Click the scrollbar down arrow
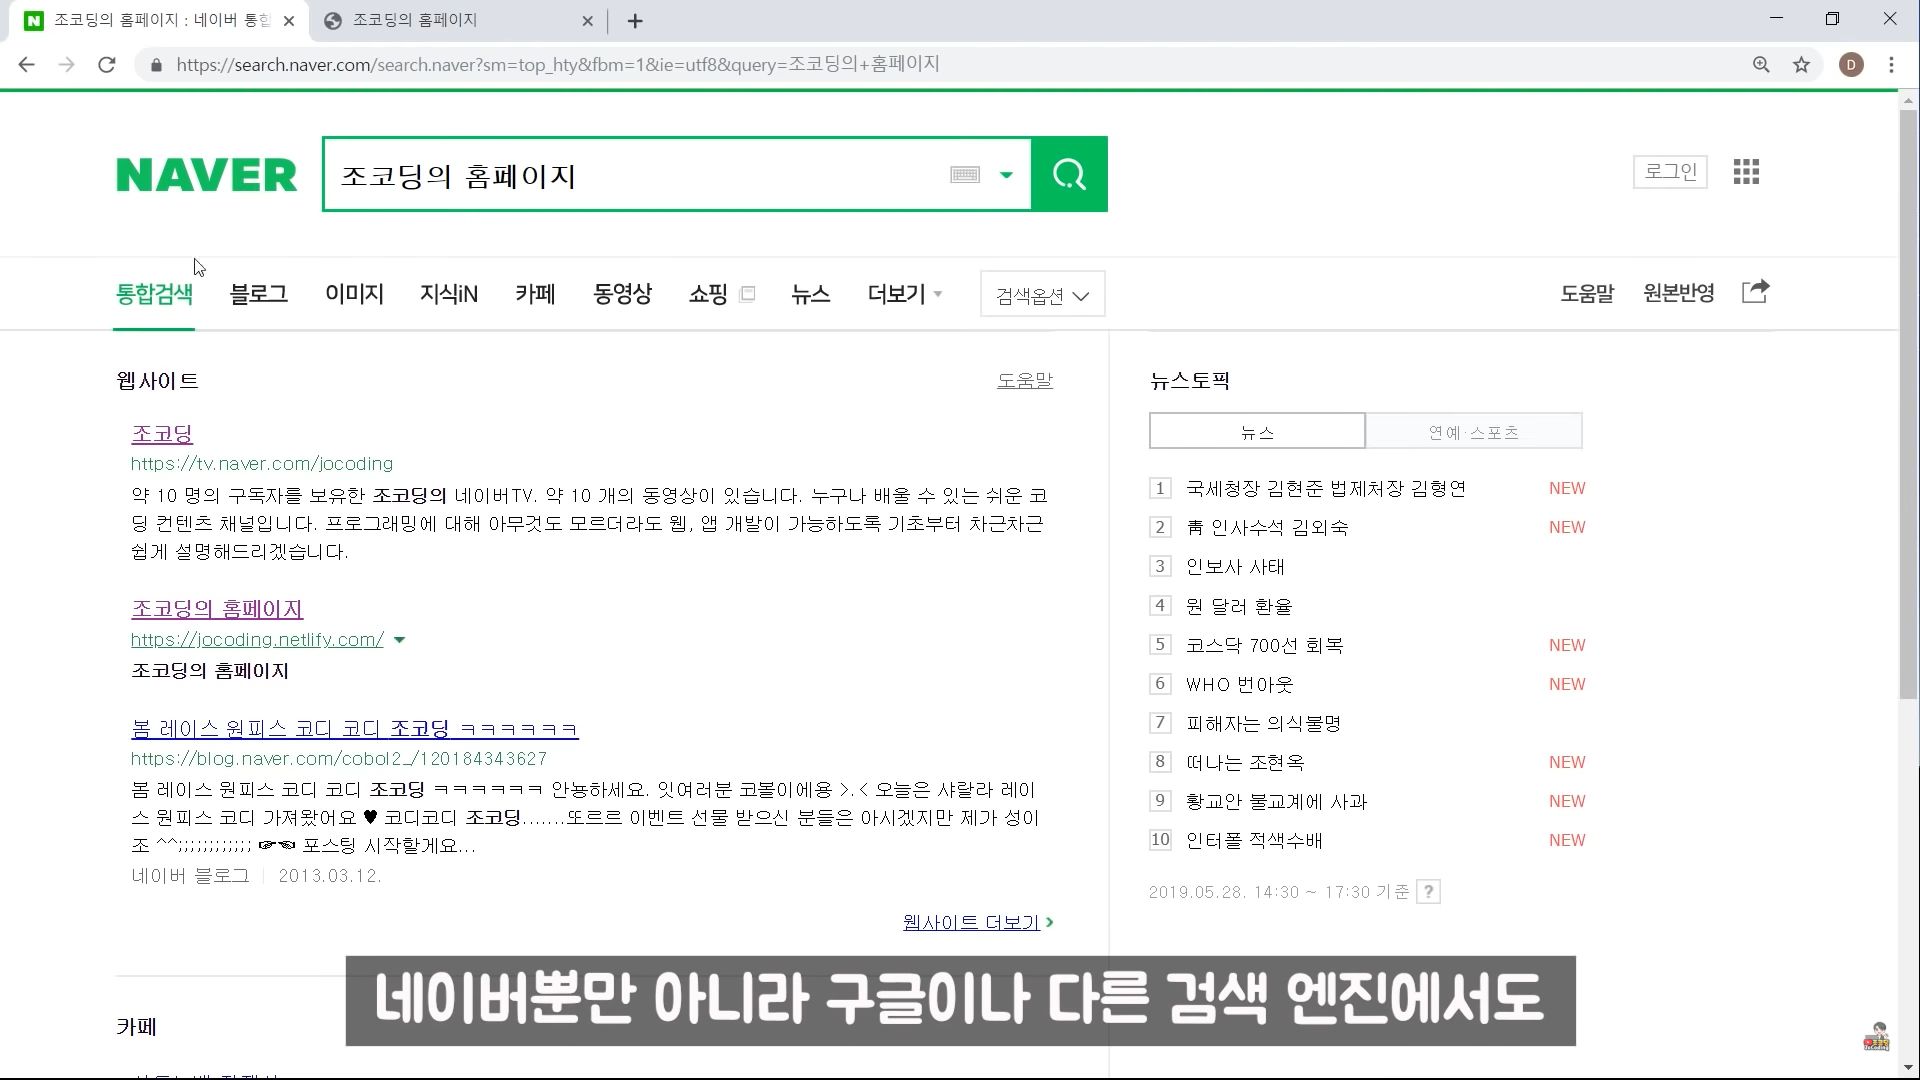 [1908, 1068]
